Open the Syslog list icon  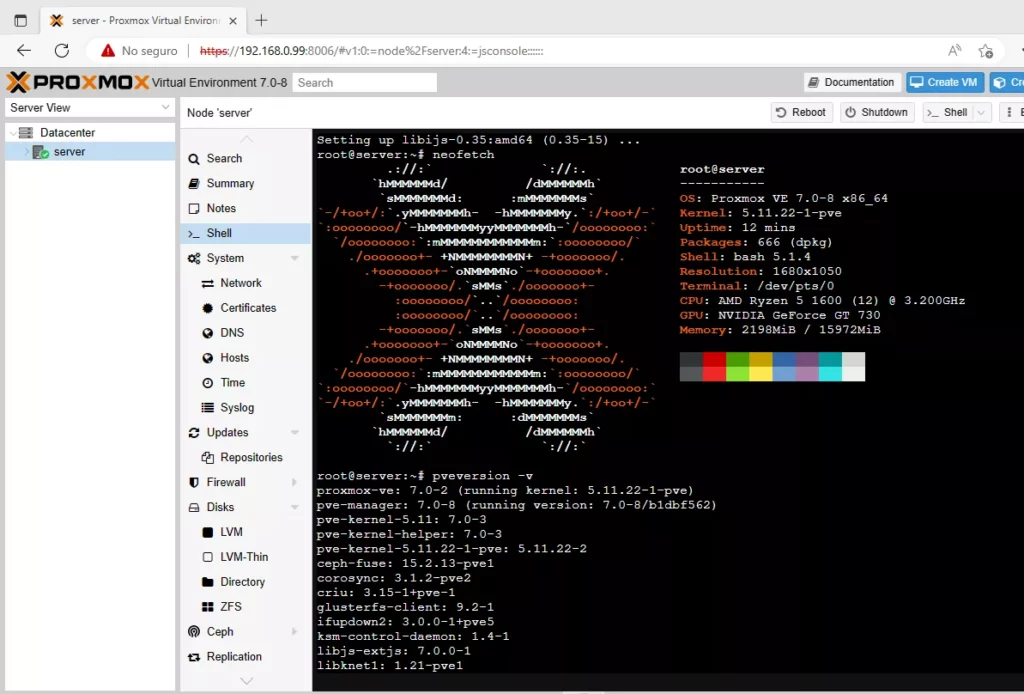point(208,408)
